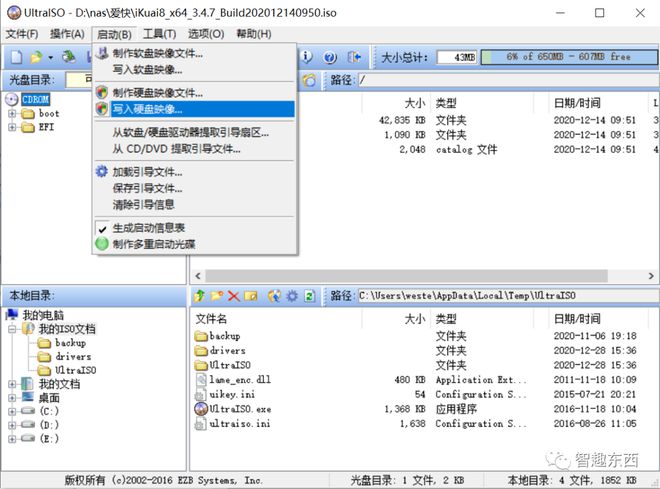Expand the (C:) drive node
Screen dimensions: 660x489
tap(12, 411)
